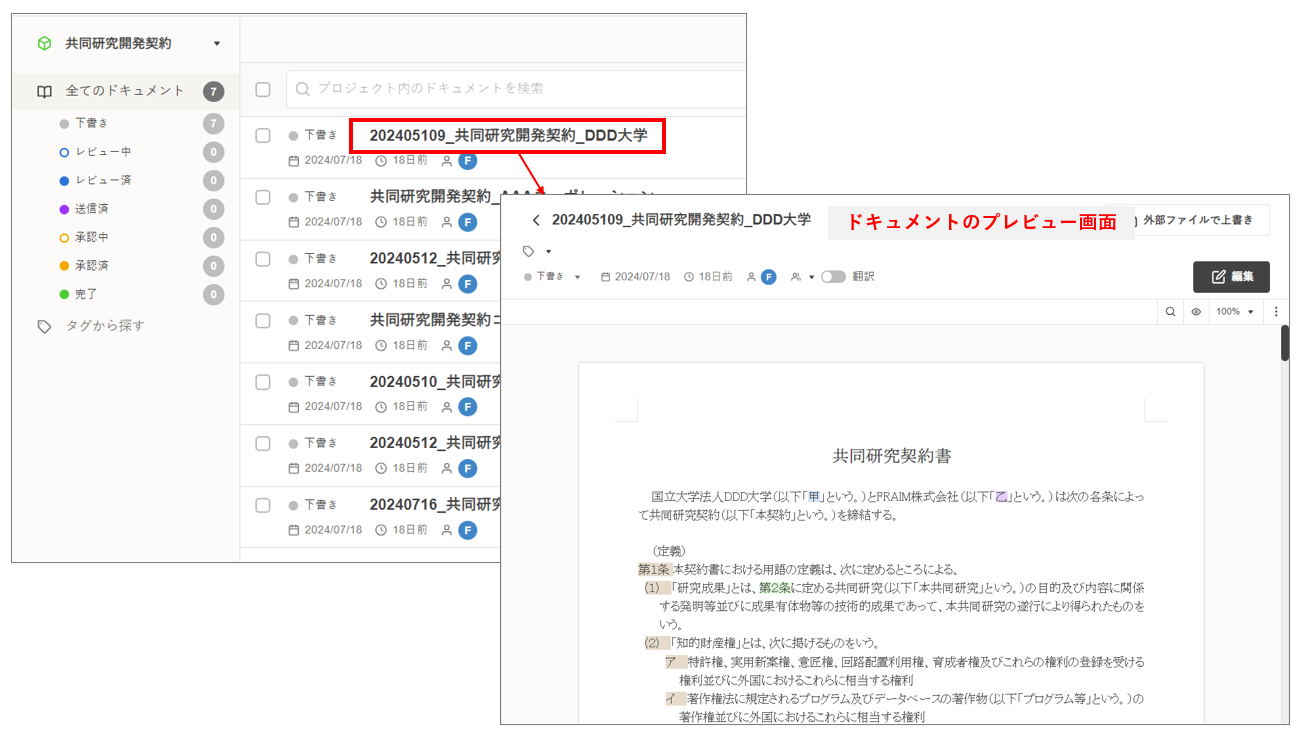The height and width of the screenshot is (734, 1307).
Task: Click the back arrow in document preview
Action: click(536, 220)
